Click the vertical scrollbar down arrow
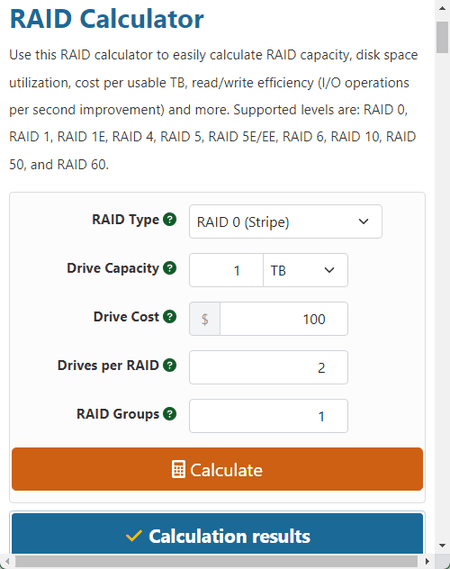The image size is (450, 569). (x=442, y=545)
